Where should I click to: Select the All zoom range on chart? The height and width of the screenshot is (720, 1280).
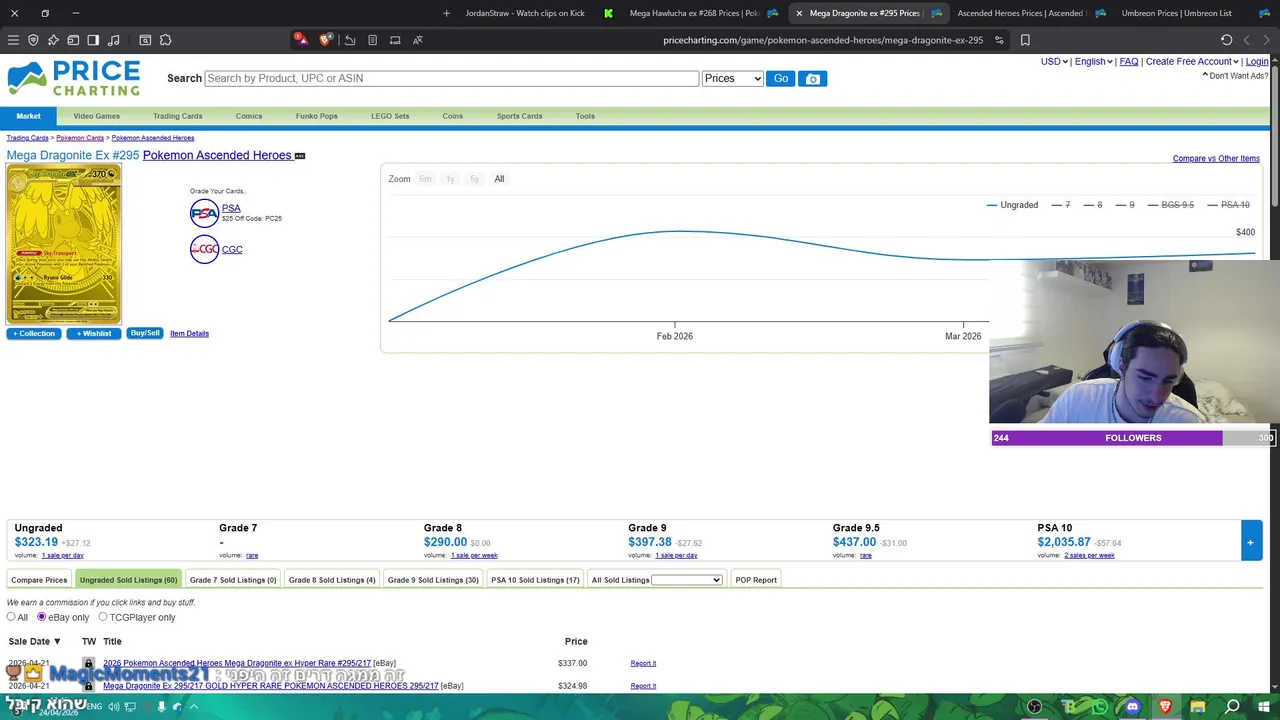(x=499, y=179)
